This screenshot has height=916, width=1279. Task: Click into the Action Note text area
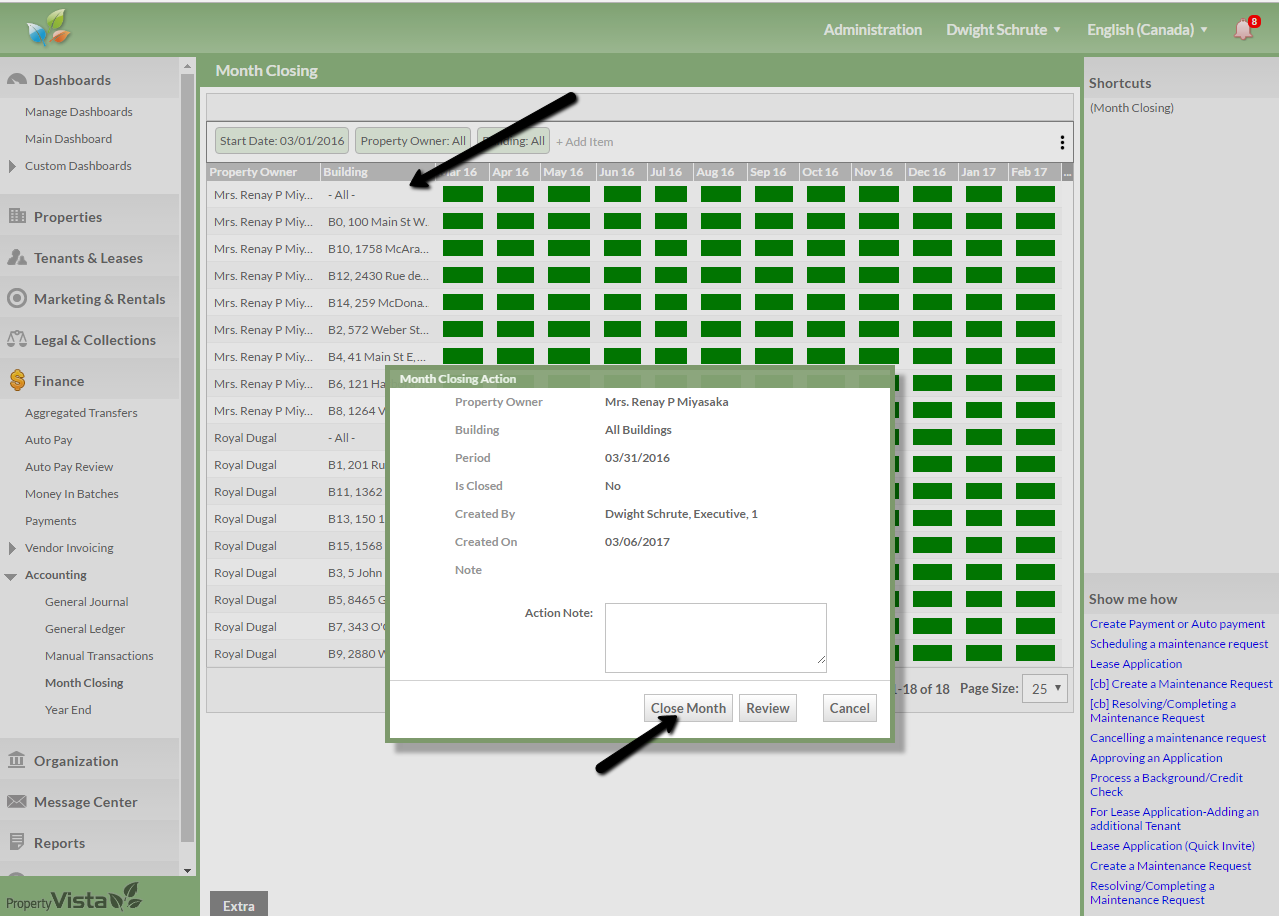click(x=715, y=637)
